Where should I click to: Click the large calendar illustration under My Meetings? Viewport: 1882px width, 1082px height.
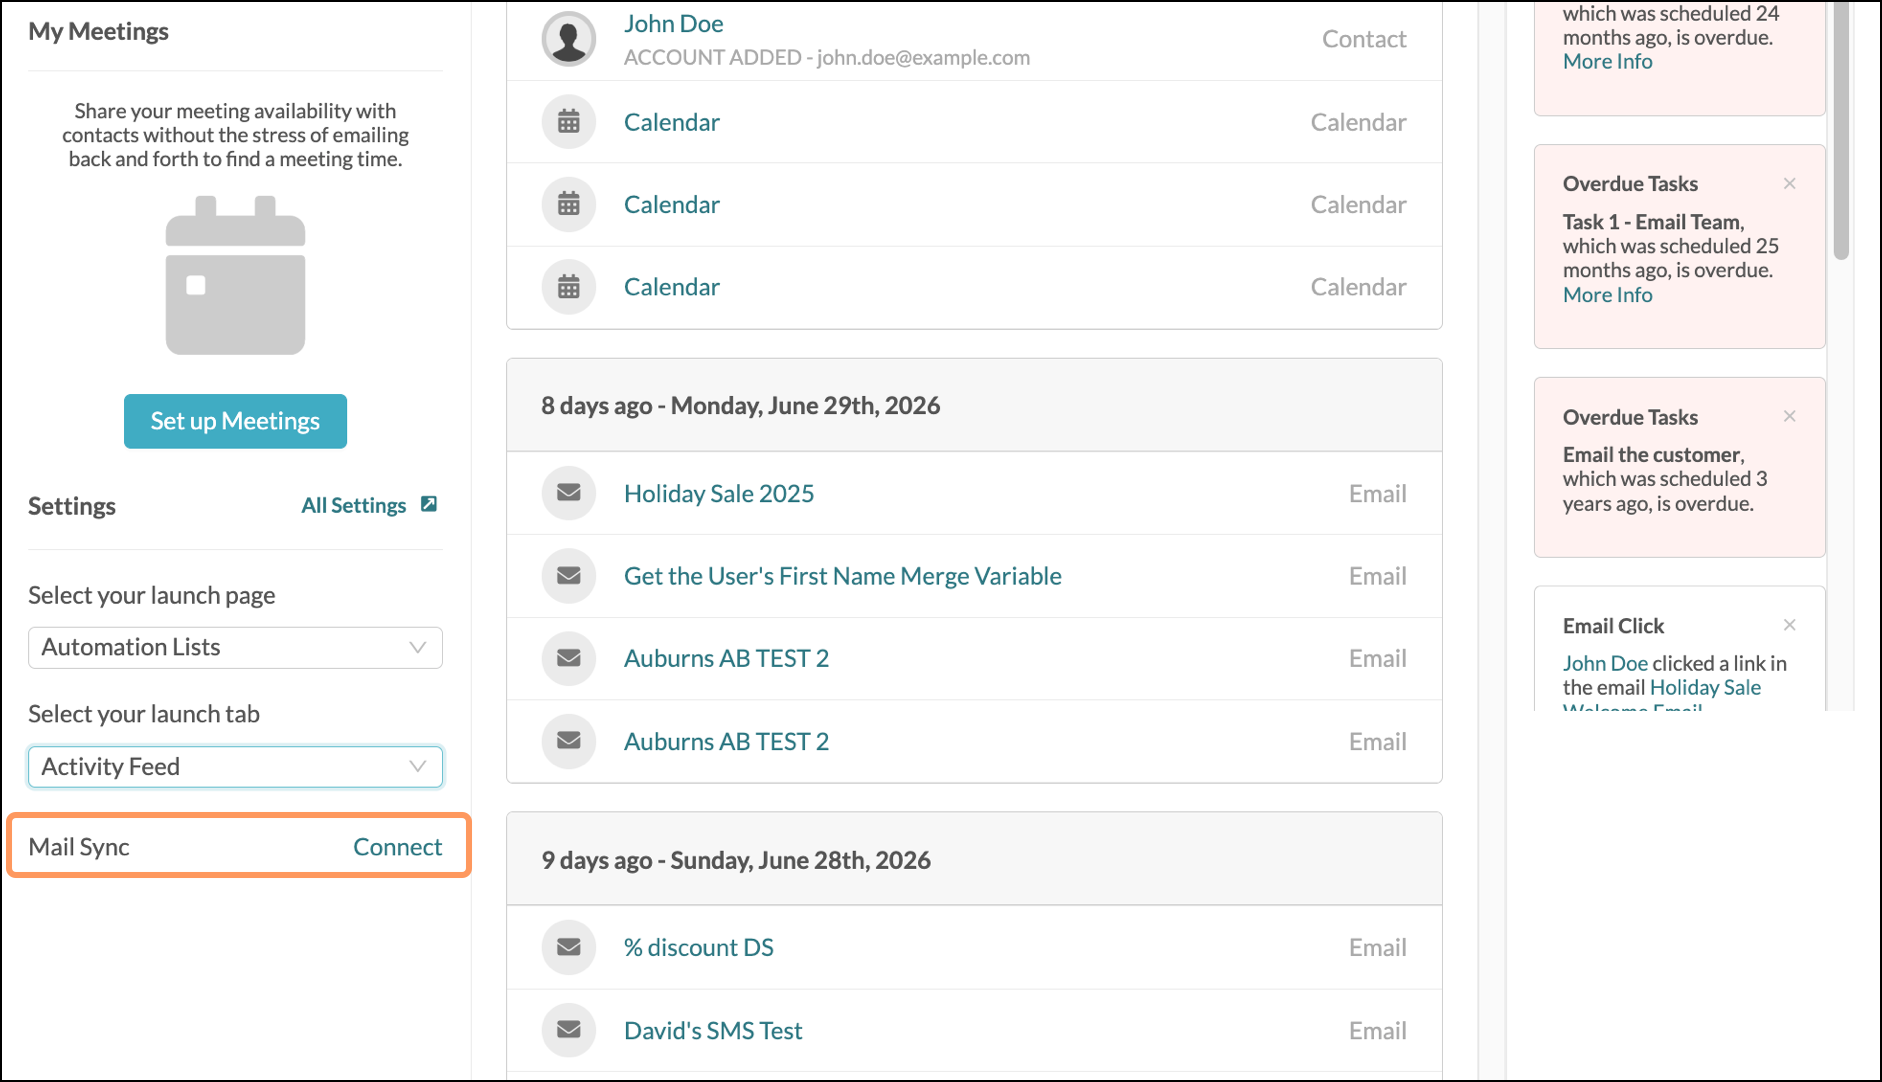[235, 275]
